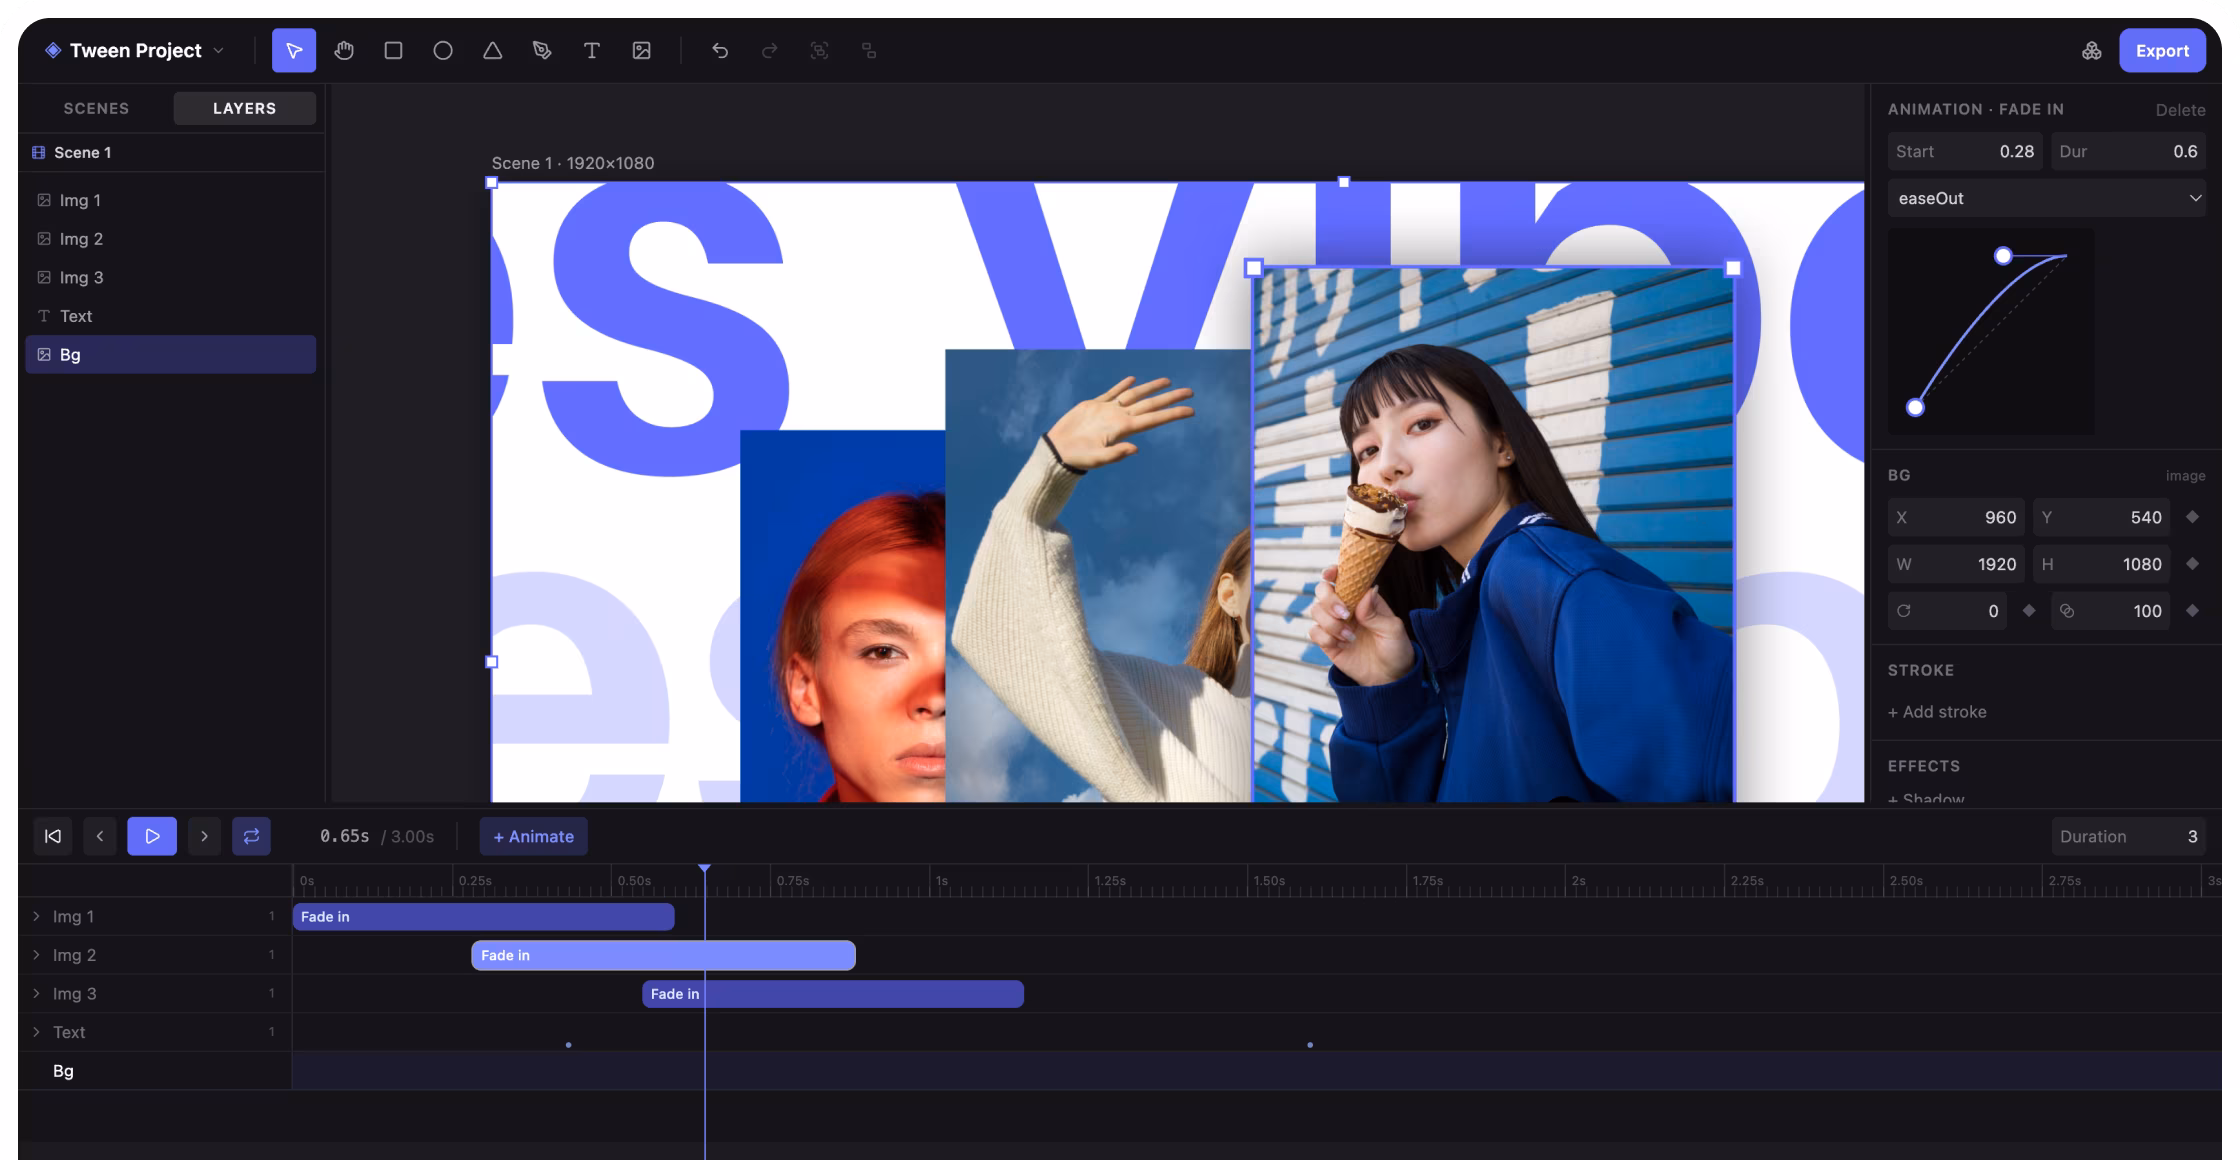Viewport: 2240px width, 1160px height.
Task: Click the Group objects icon
Action: 819,51
